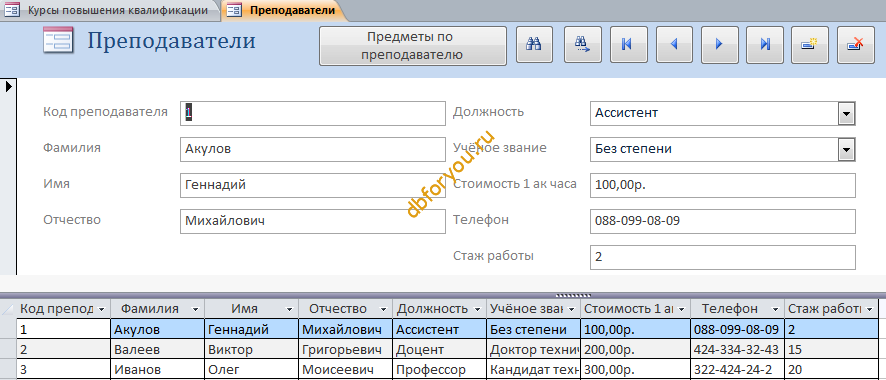
Task: Select the Преподаватели tab
Action: click(x=283, y=10)
